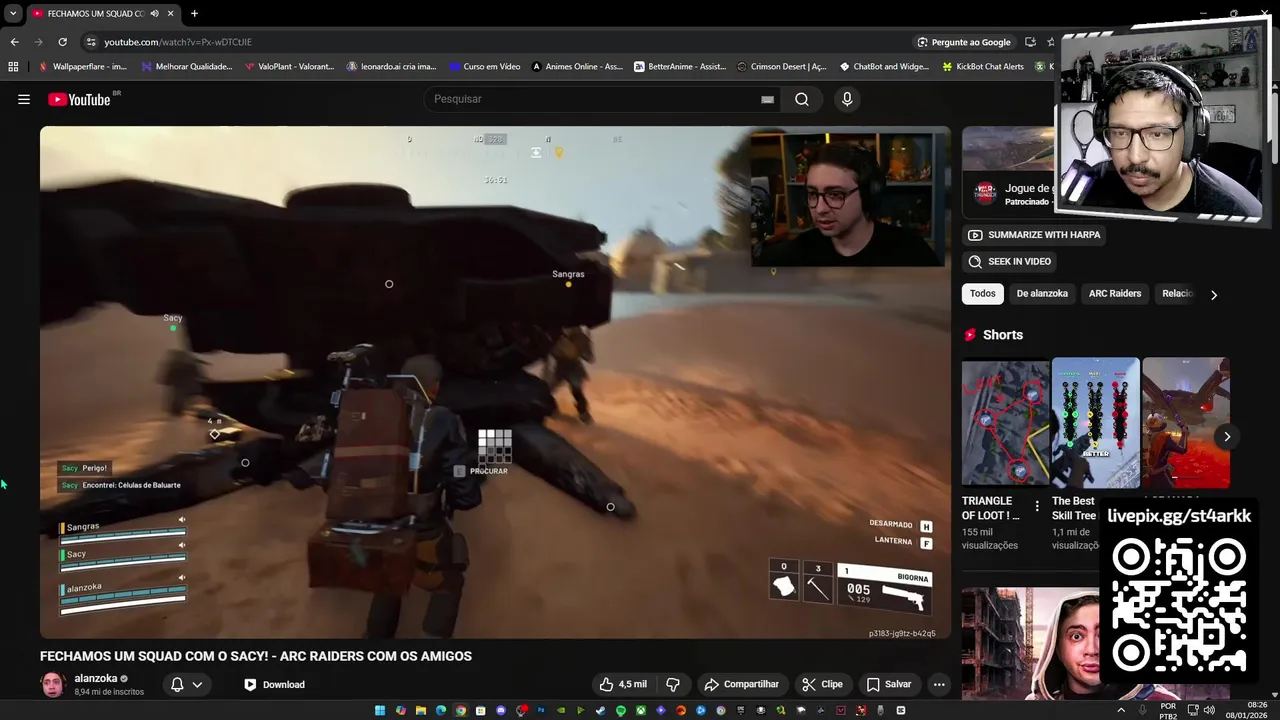Open Crimson Desert bookmark
The image size is (1280, 720).
click(782, 67)
